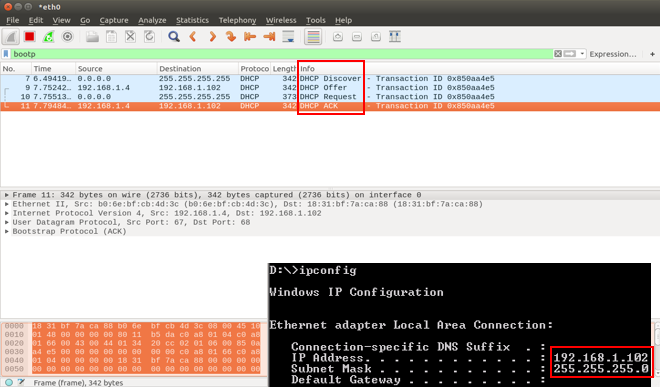The width and height of the screenshot is (660, 389).
Task: Click the bootp filter field
Action: click(x=281, y=54)
